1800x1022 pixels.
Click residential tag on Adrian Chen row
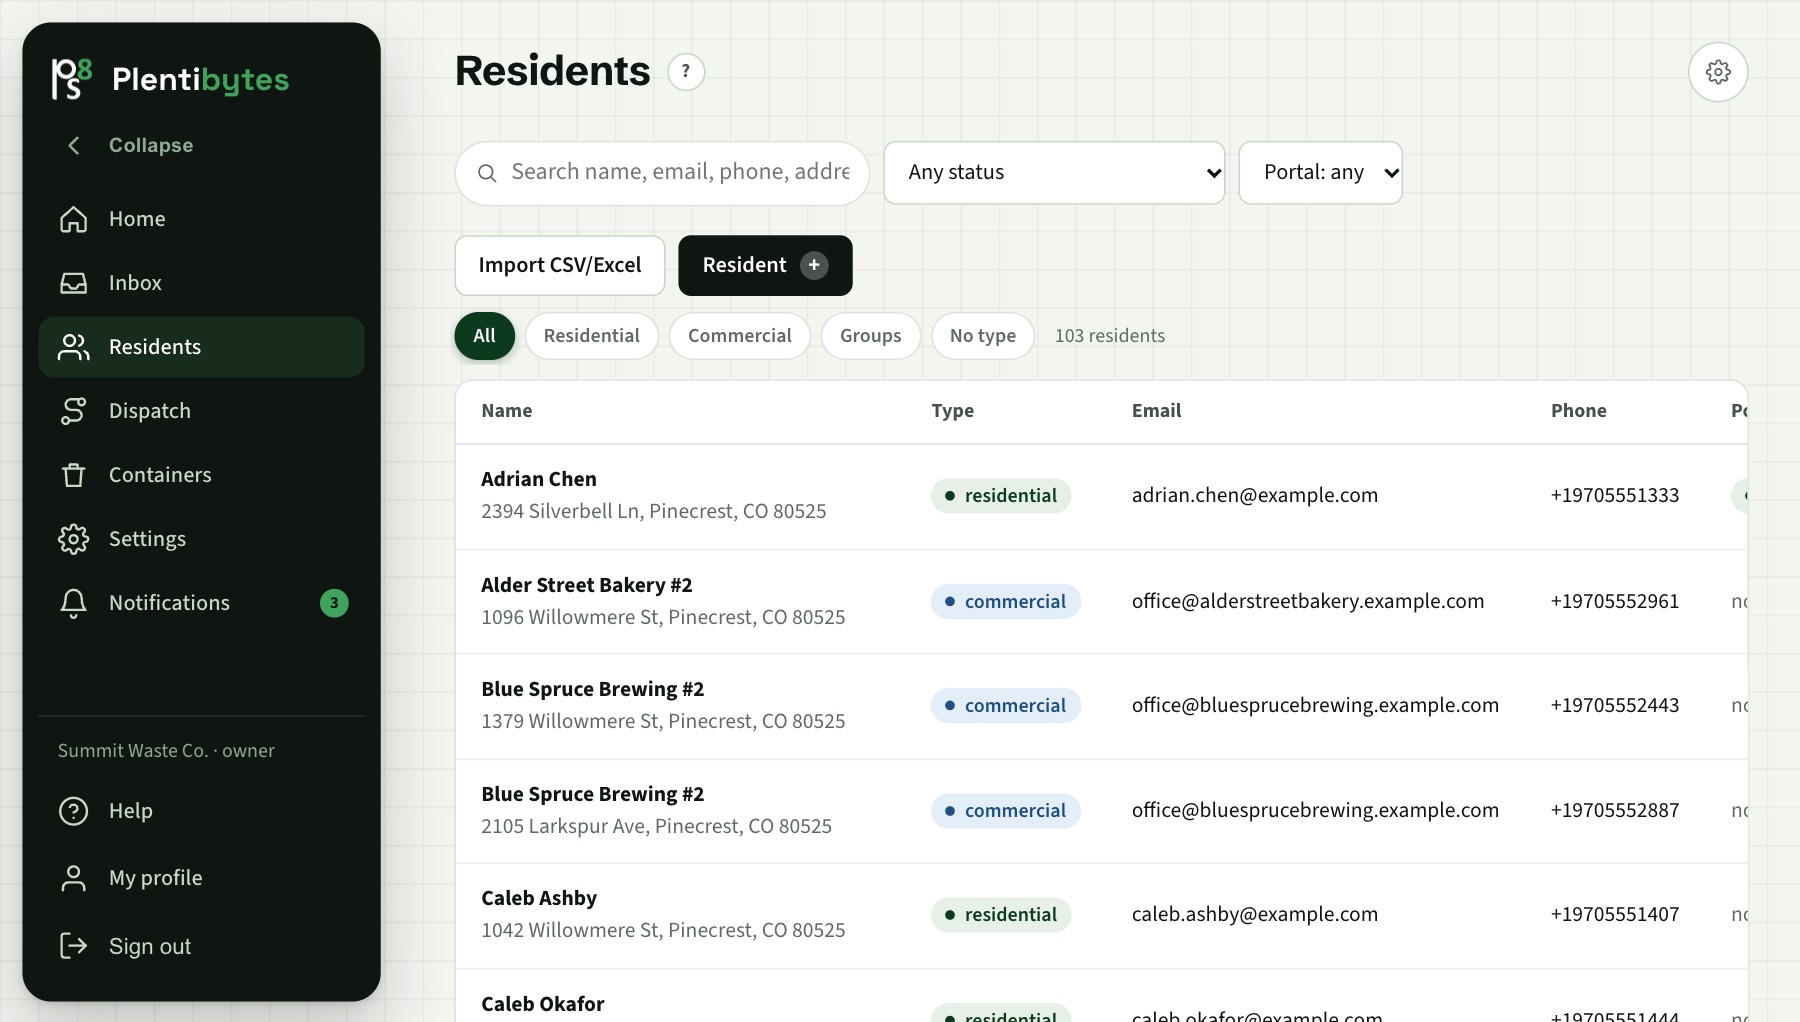(x=1001, y=496)
